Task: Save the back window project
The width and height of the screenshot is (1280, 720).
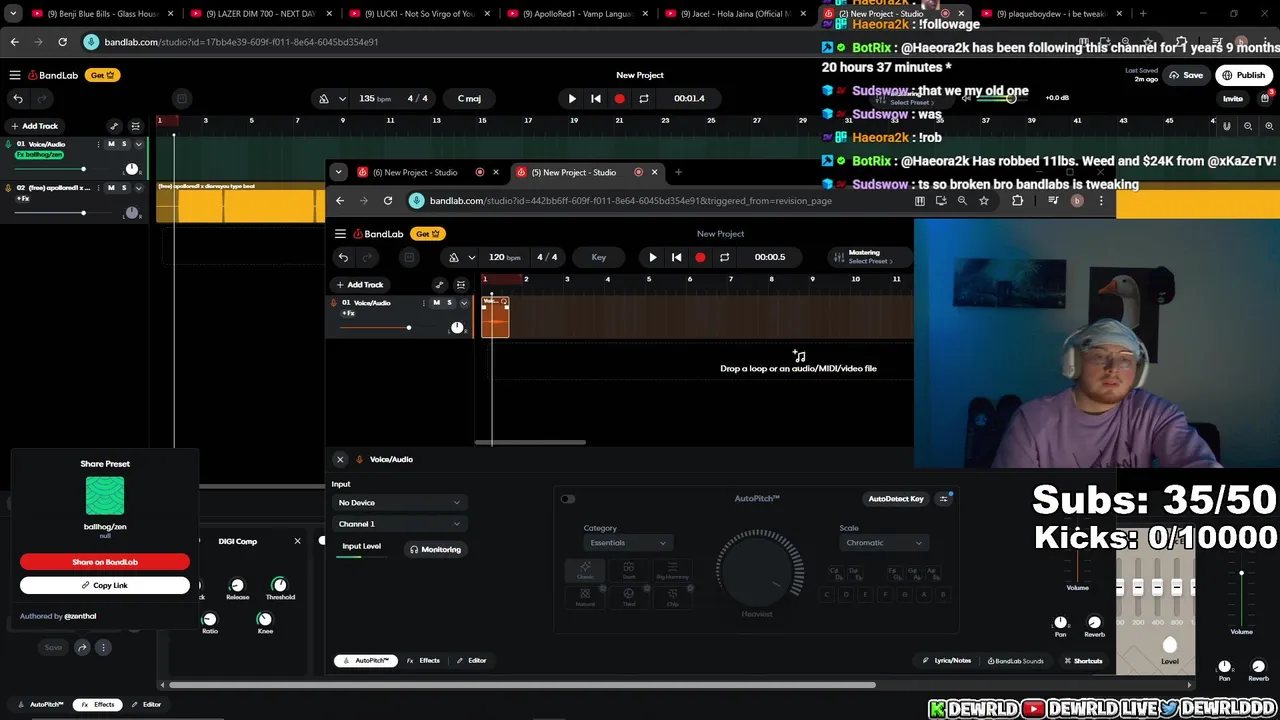Action: click(1186, 75)
